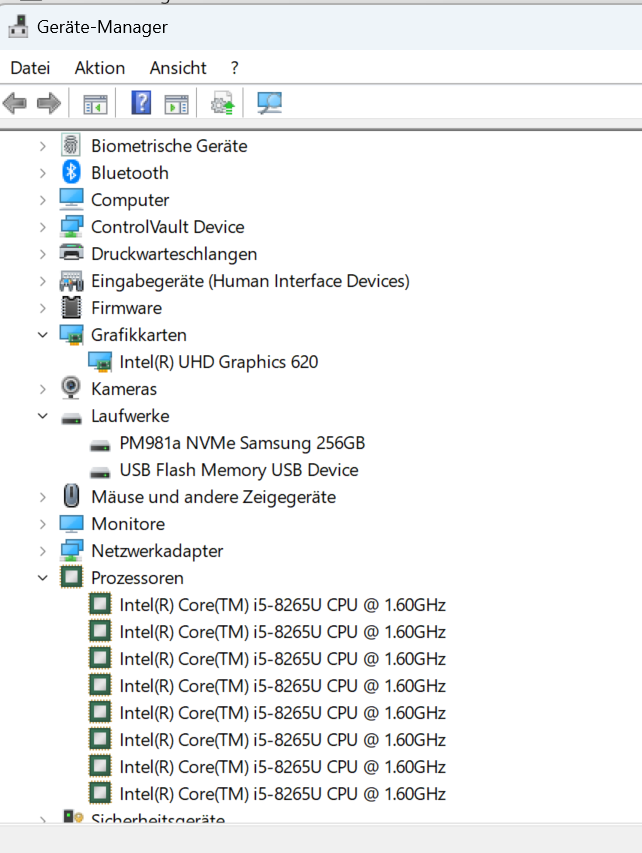Click the Back arrow toolbar icon
642x853 pixels.
point(15,103)
